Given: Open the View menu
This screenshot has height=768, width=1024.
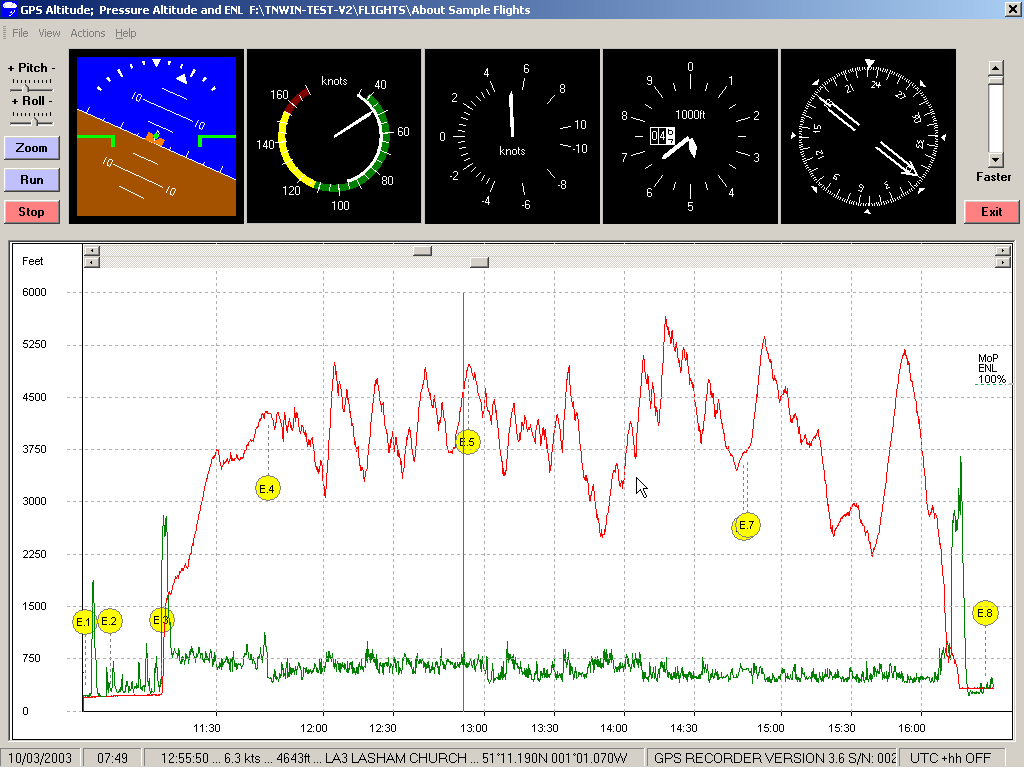Looking at the screenshot, I should pyautogui.click(x=49, y=33).
